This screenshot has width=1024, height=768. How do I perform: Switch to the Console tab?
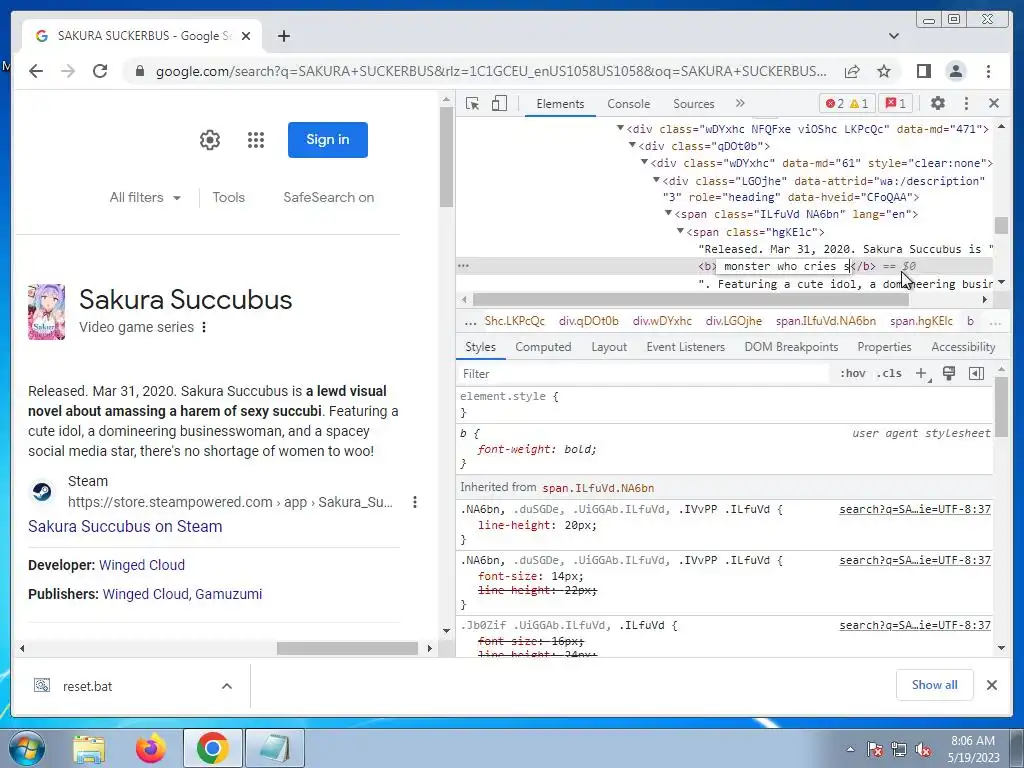tap(628, 104)
